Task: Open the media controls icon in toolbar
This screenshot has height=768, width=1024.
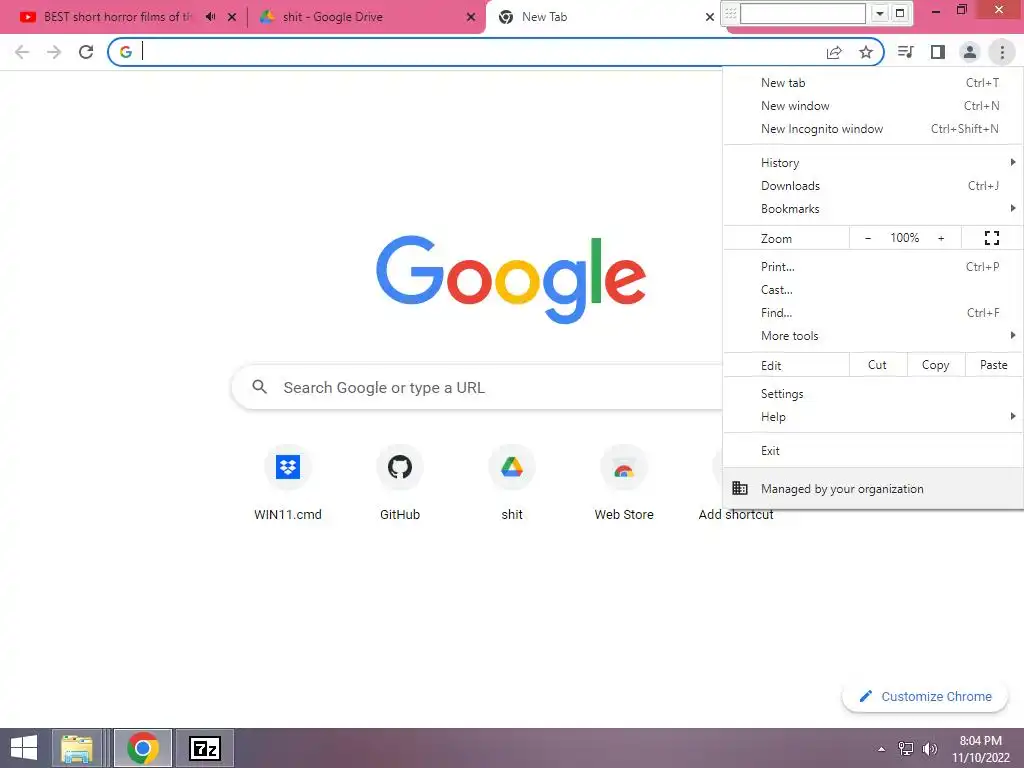Action: (905, 52)
